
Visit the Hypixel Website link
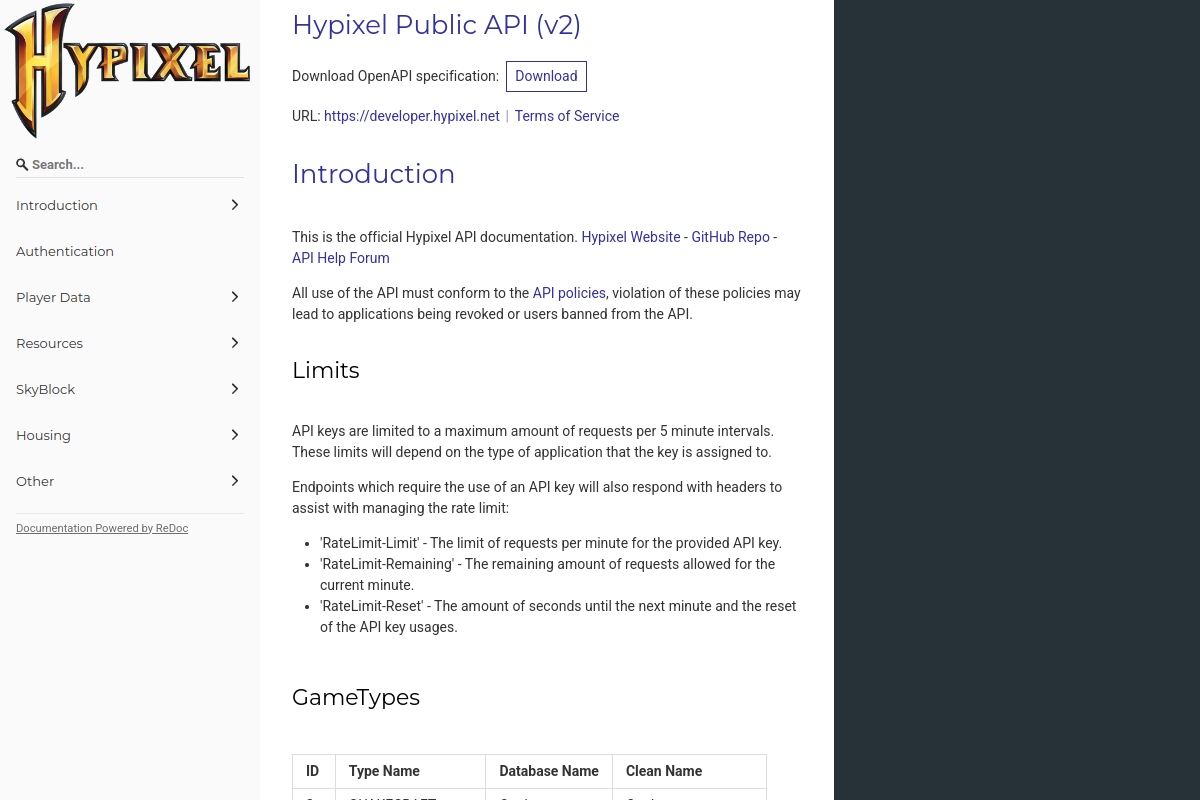pos(631,237)
